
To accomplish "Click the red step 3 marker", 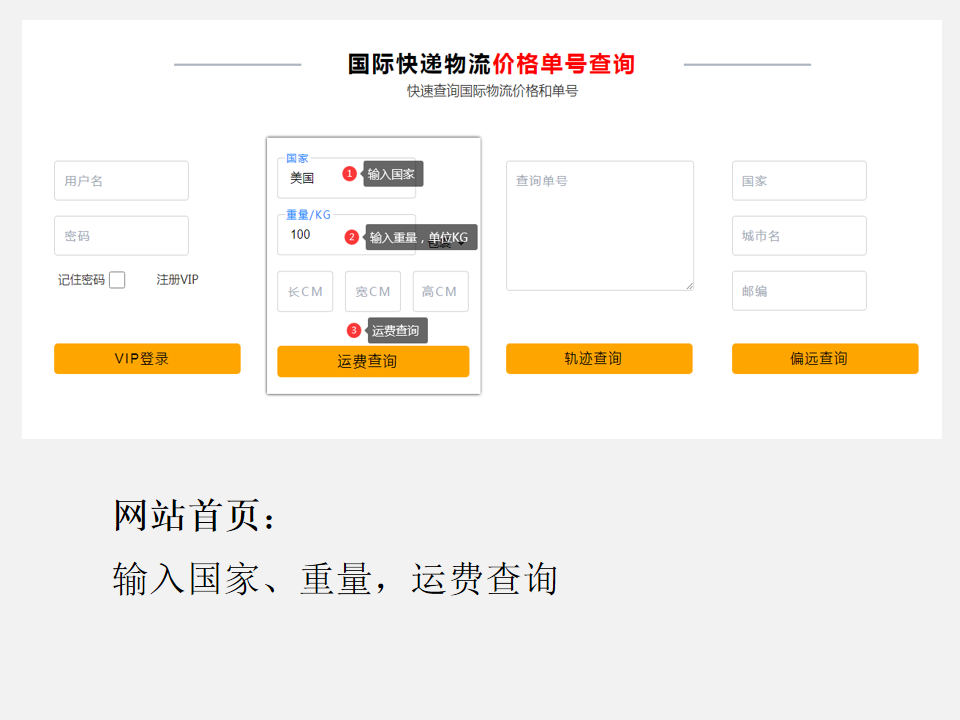I will click(353, 331).
